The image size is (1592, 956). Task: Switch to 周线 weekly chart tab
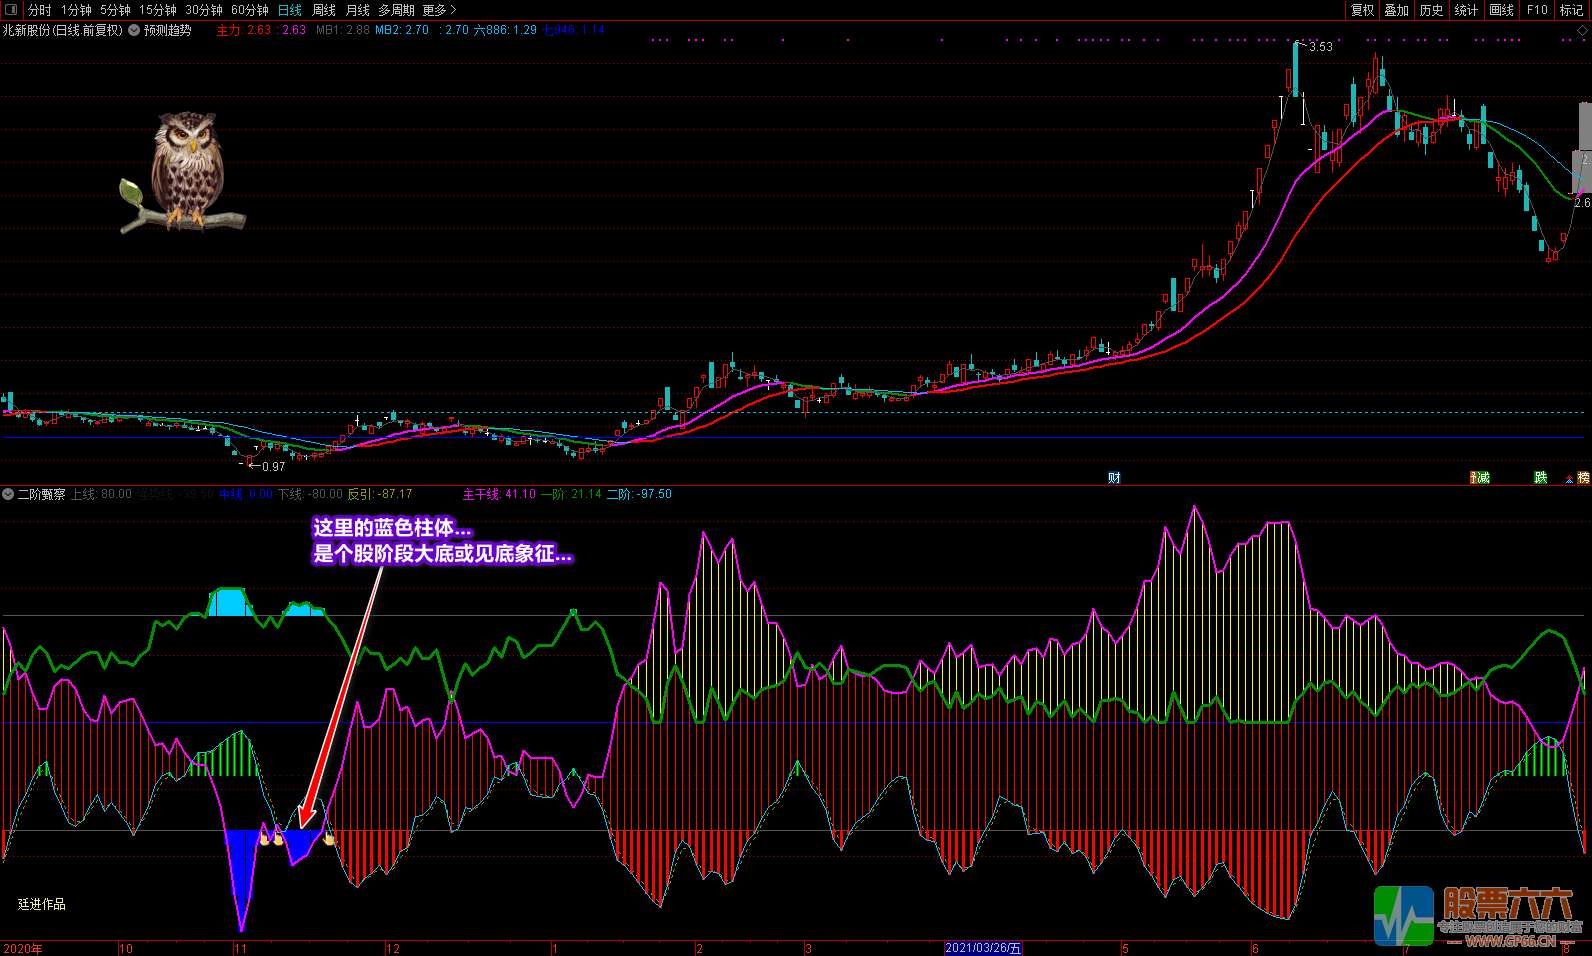click(x=324, y=10)
